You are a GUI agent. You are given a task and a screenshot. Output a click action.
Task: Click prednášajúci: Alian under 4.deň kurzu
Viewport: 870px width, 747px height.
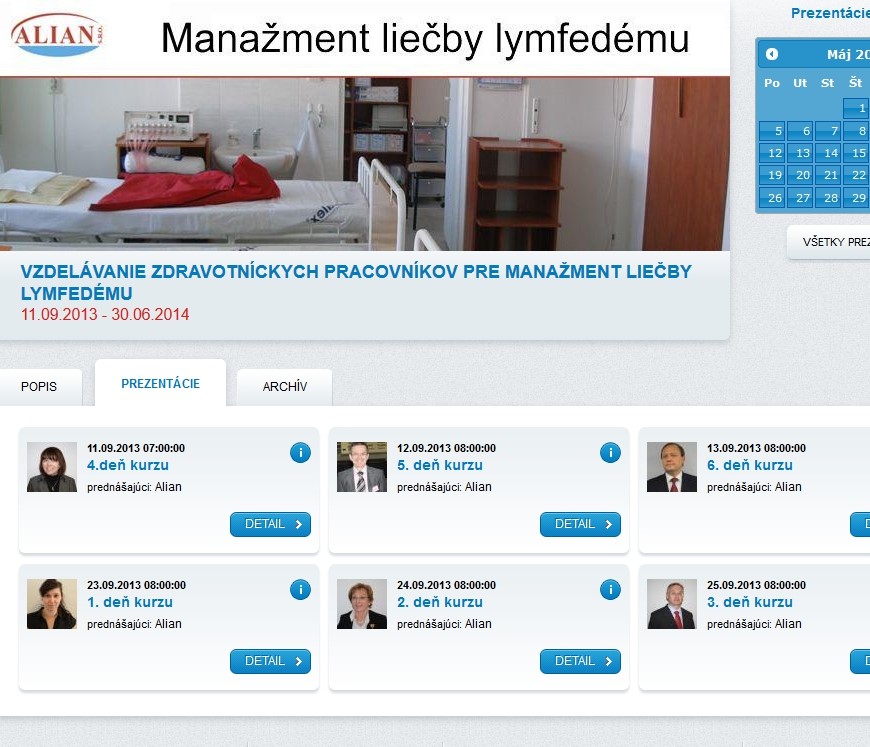tap(134, 487)
